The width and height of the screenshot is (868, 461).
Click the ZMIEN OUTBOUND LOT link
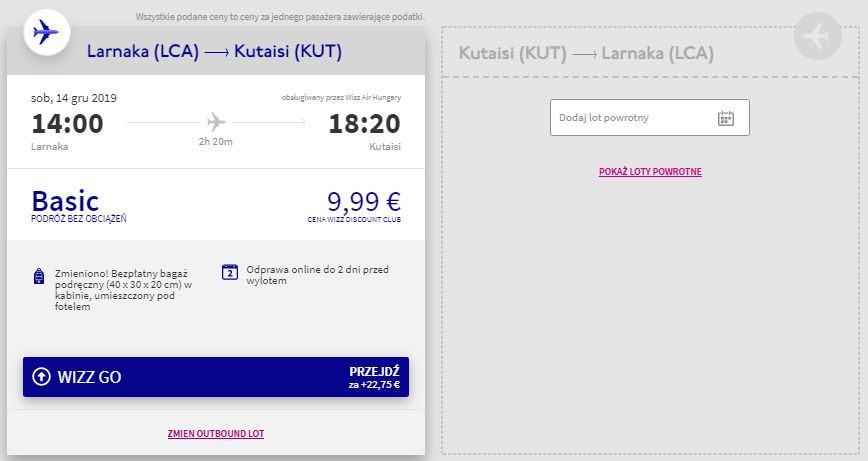click(x=215, y=434)
